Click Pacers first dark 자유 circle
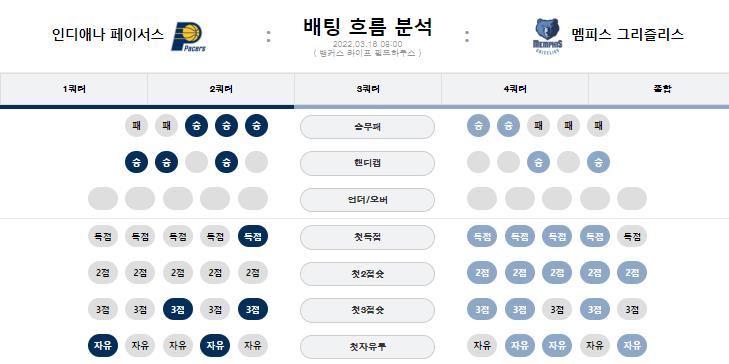The height and width of the screenshot is (364, 729). coord(103,345)
